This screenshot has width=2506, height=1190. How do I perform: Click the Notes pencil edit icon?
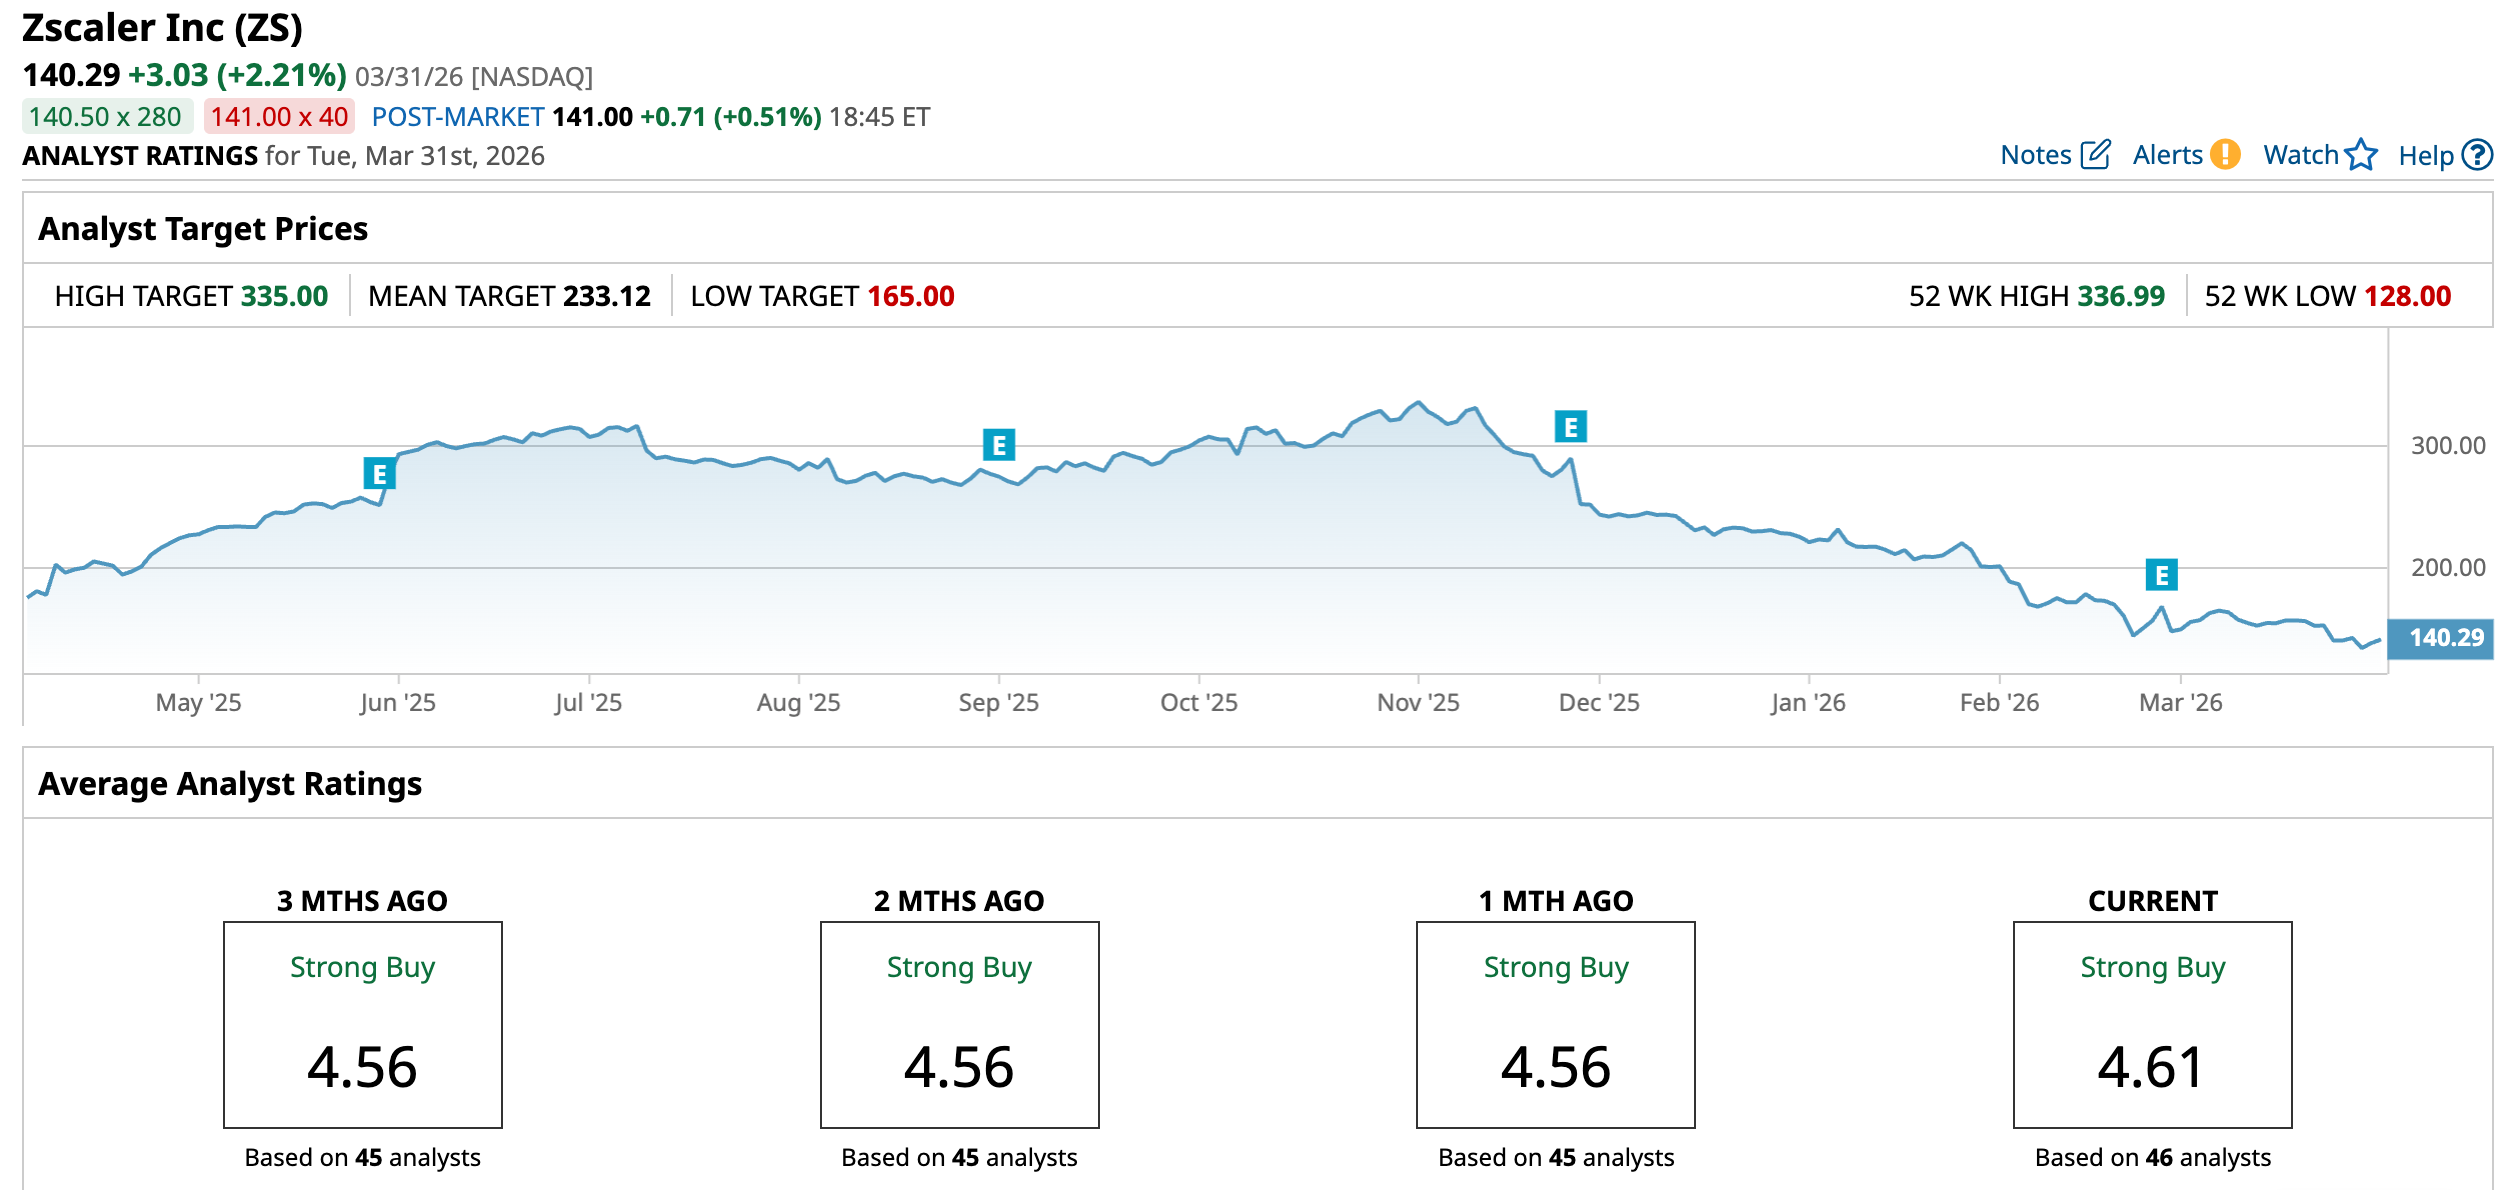(2095, 155)
